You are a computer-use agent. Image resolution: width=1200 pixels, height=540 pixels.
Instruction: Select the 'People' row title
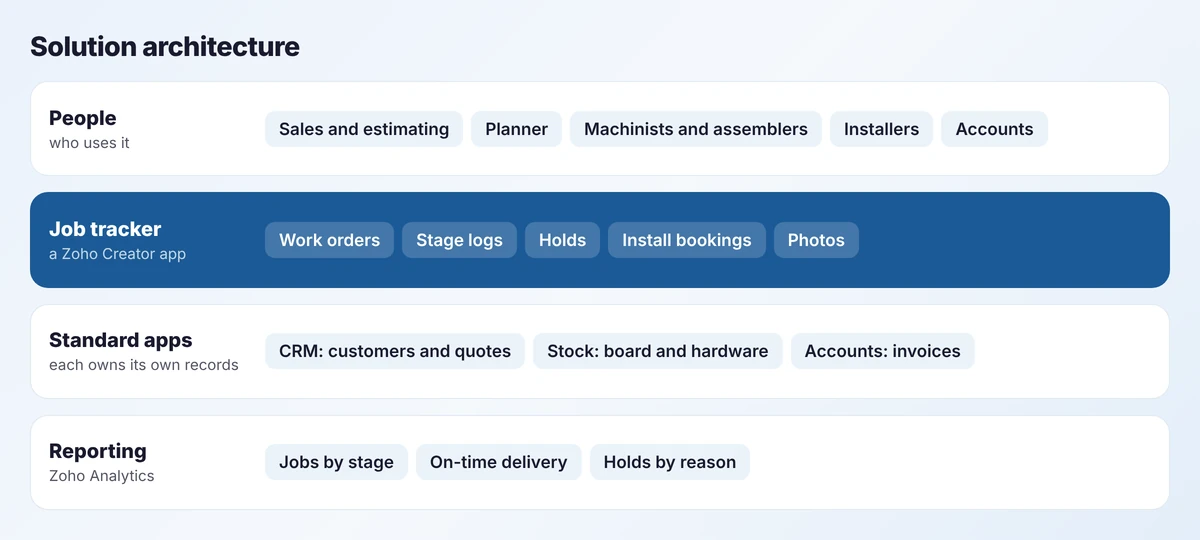tap(83, 118)
